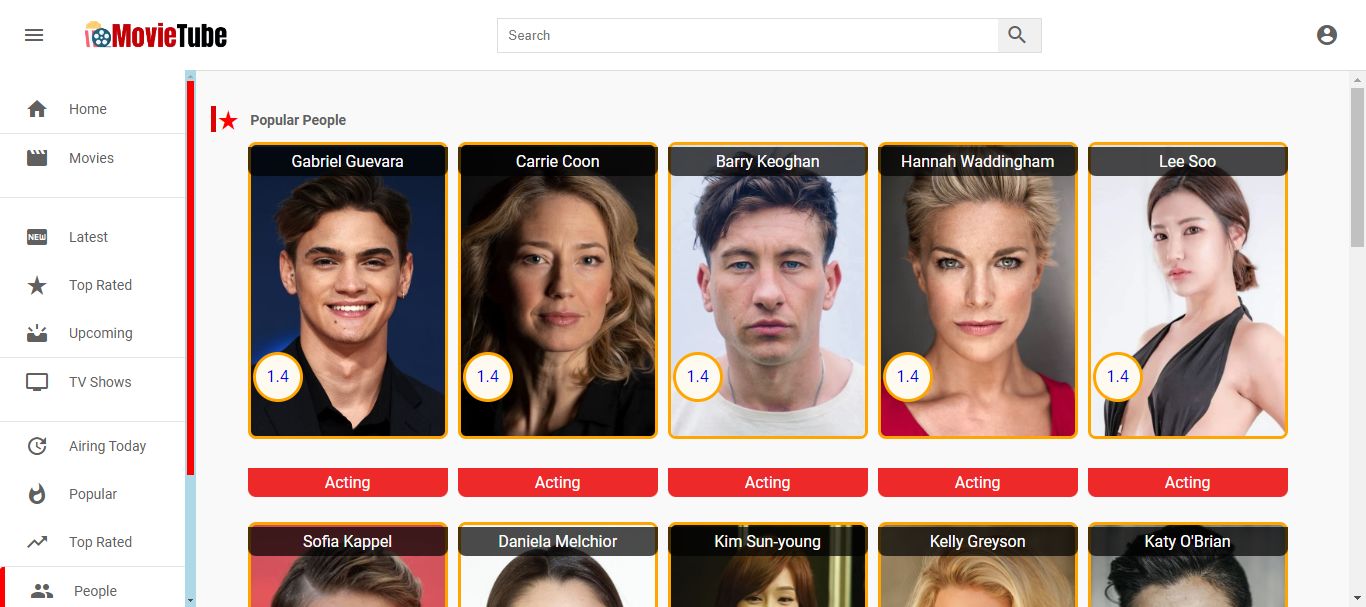Click the MovieTube logo
This screenshot has width=1366, height=607.
(156, 35)
